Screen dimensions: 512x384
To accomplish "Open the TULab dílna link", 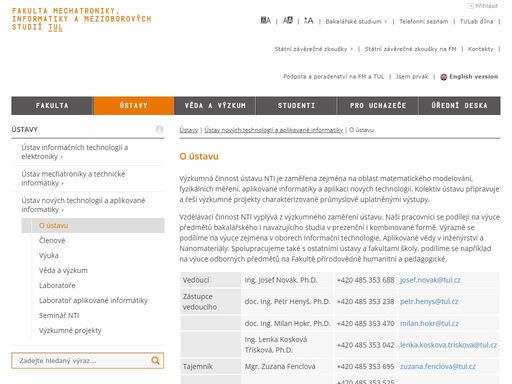I will (476, 21).
